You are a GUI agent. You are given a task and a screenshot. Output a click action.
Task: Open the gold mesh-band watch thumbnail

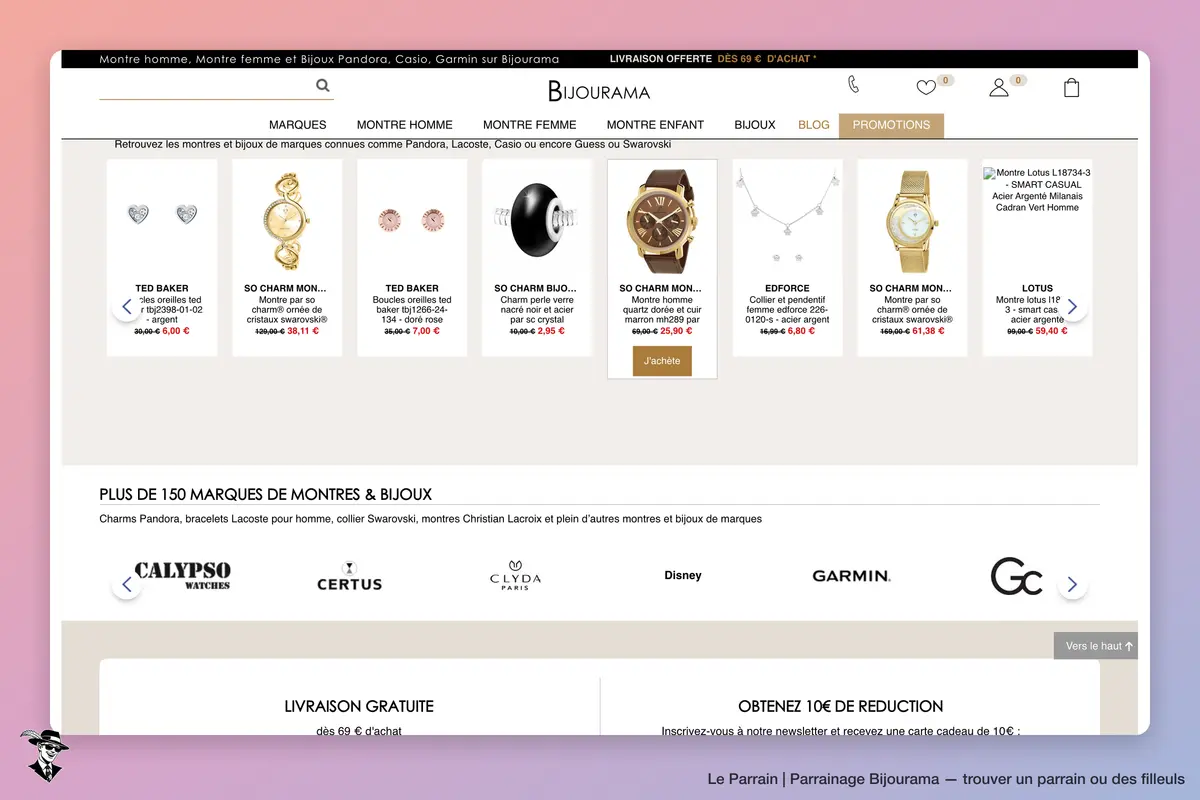click(912, 219)
